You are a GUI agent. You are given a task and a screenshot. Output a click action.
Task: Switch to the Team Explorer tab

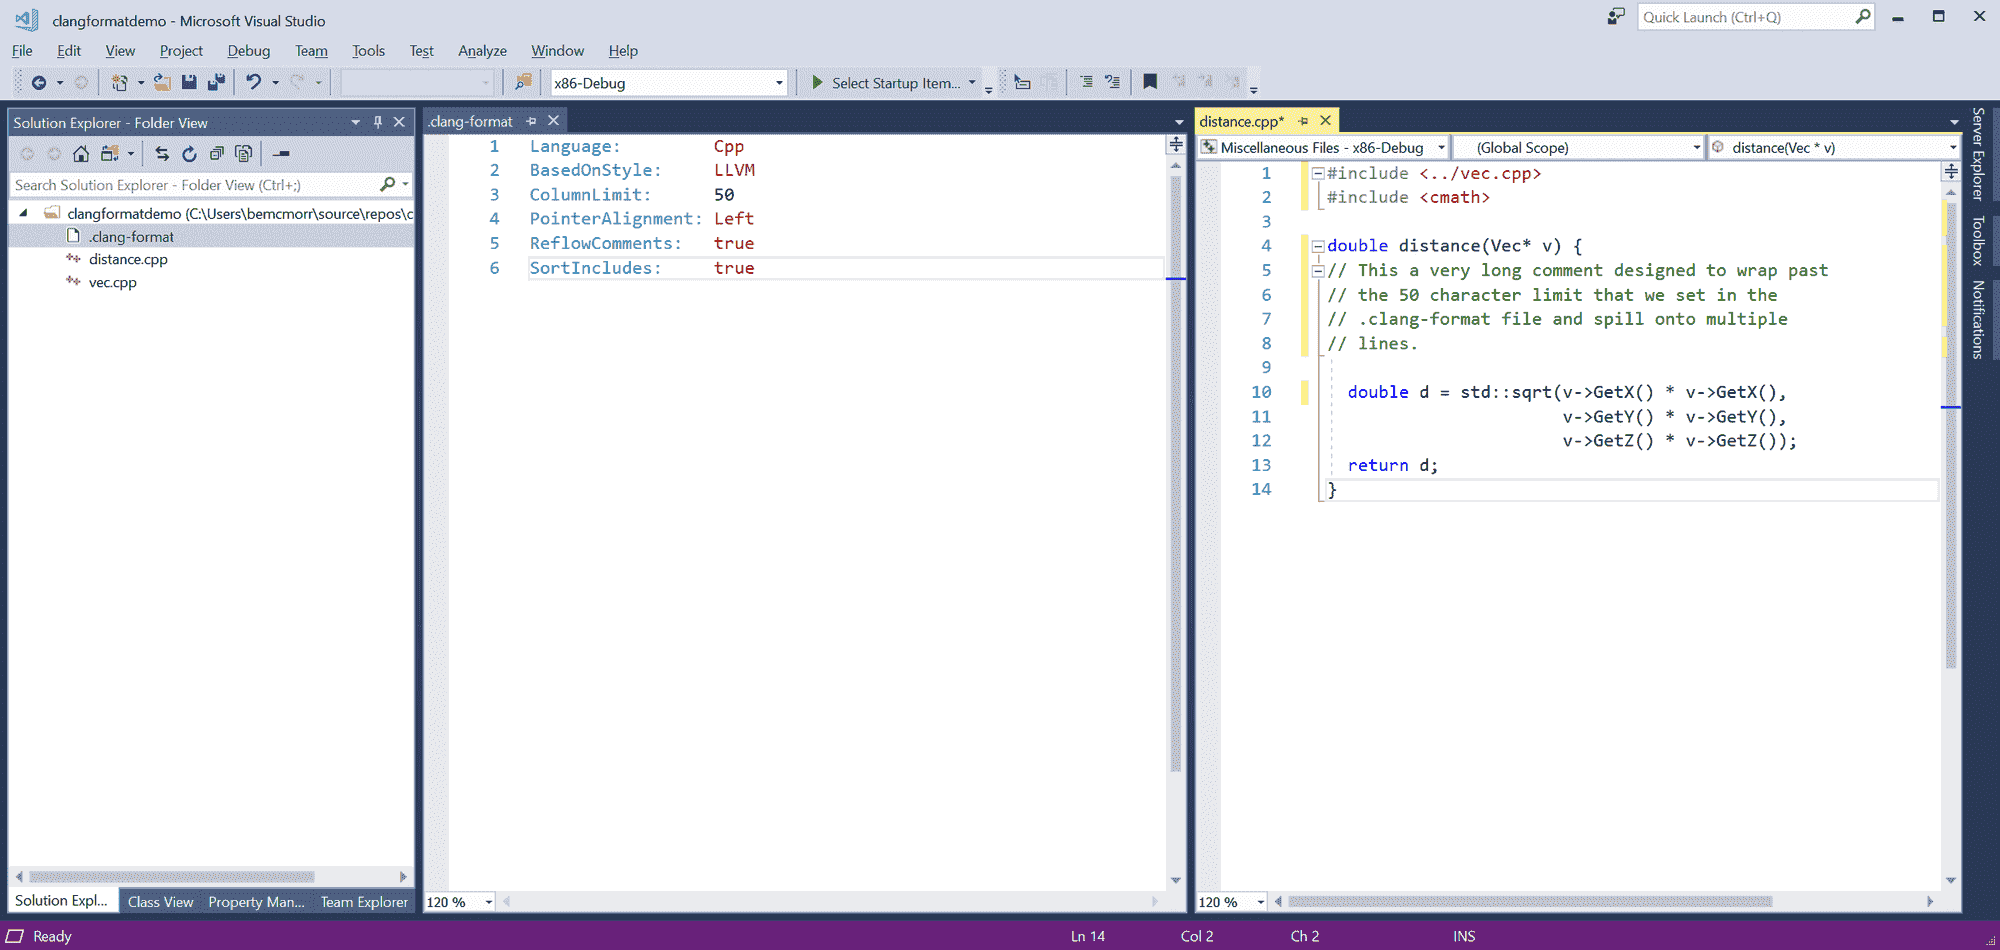(364, 902)
